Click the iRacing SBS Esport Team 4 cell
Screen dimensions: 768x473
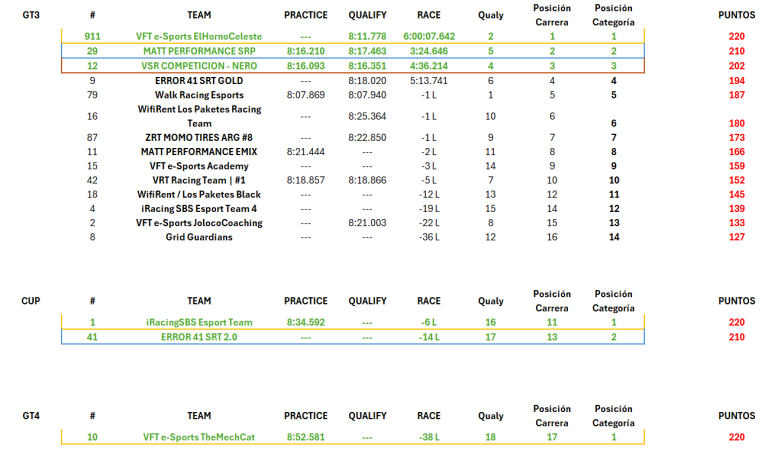199,208
